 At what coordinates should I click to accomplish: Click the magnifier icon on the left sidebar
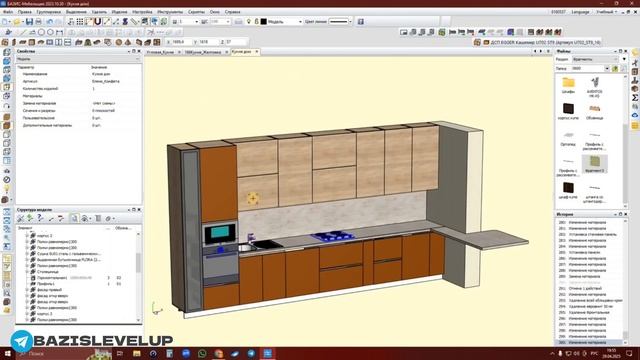pyautogui.click(x=7, y=293)
